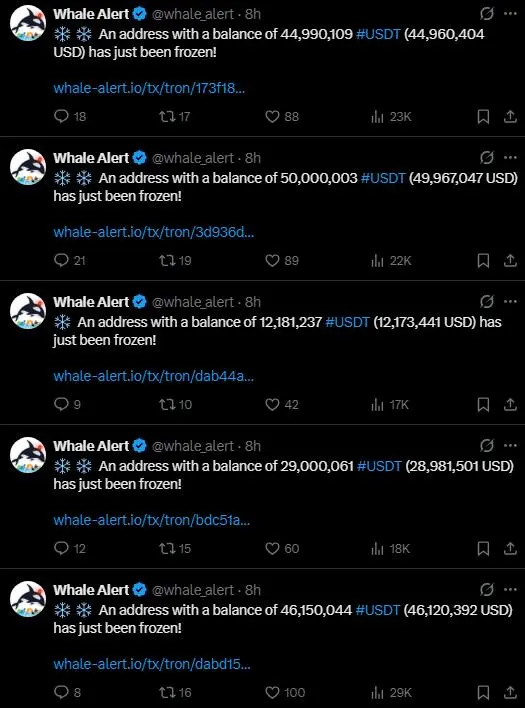Click the Whale Alert avatar on the first tweet
This screenshot has width=525, height=708.
coord(28,23)
